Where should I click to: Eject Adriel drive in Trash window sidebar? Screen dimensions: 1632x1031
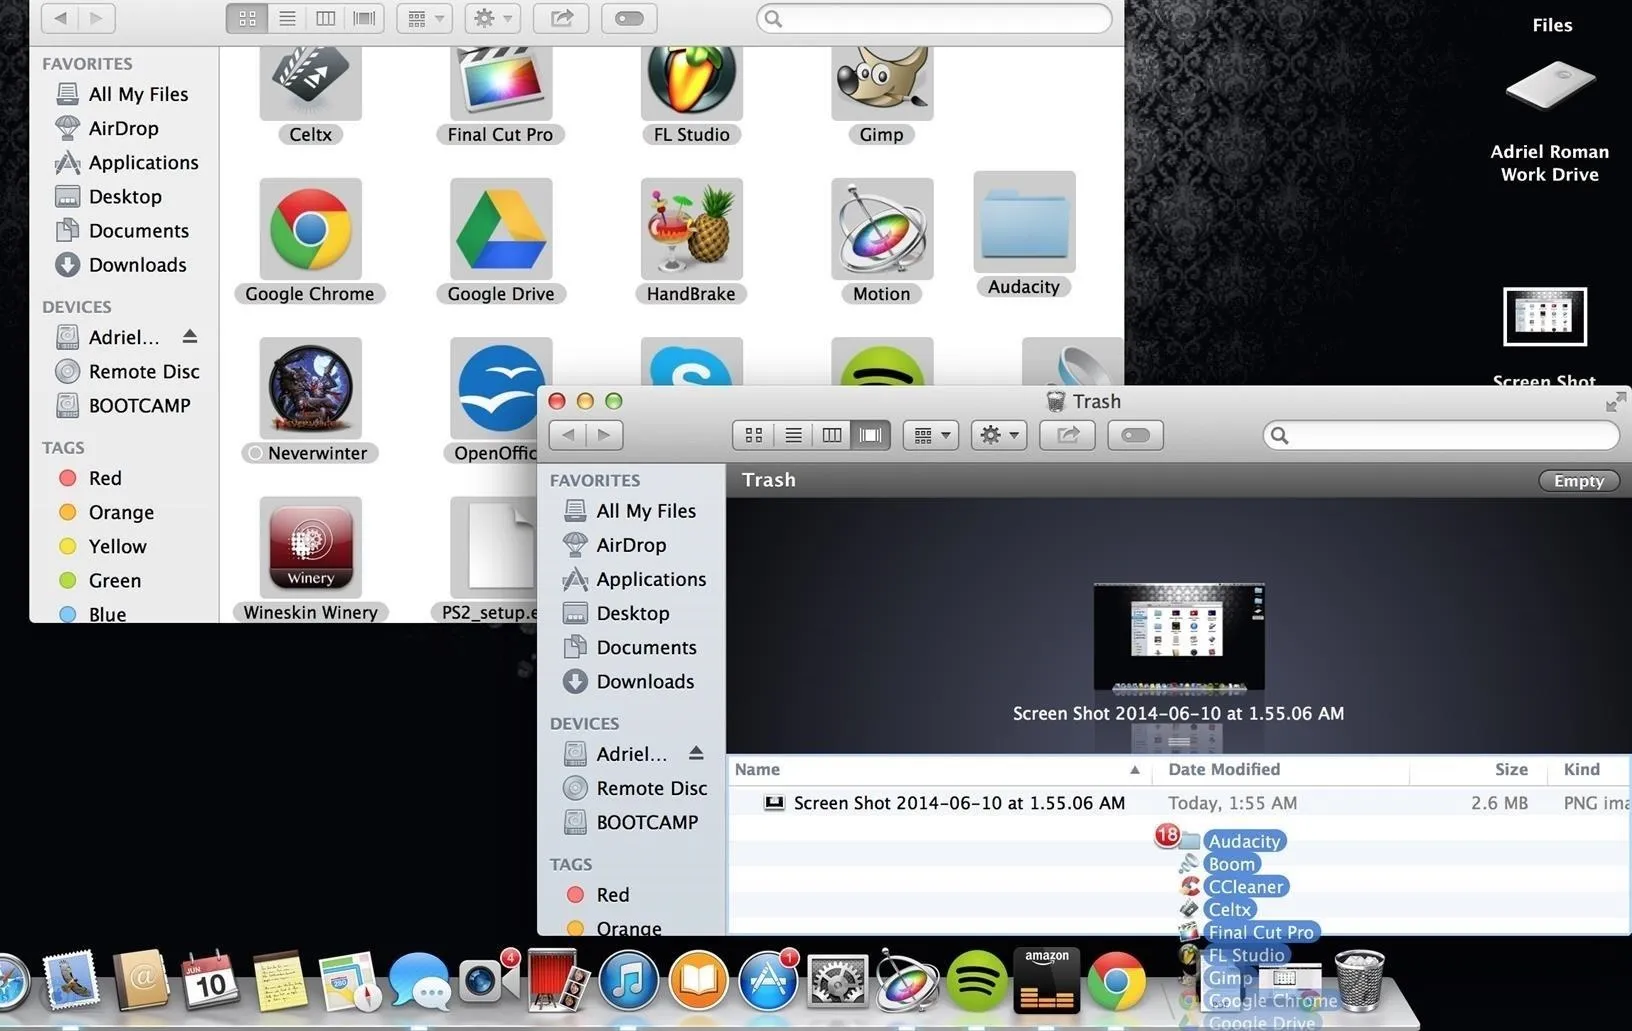click(x=696, y=753)
